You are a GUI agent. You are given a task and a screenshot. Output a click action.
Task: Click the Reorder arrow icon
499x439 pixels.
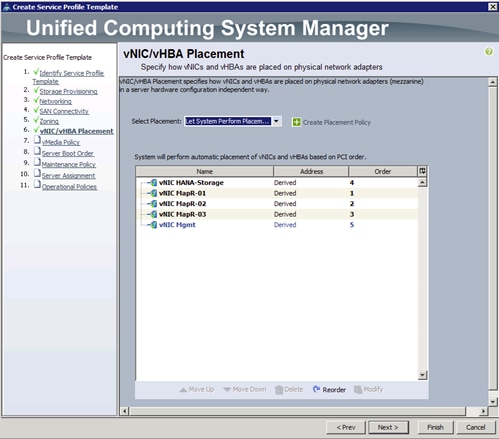tap(316, 389)
